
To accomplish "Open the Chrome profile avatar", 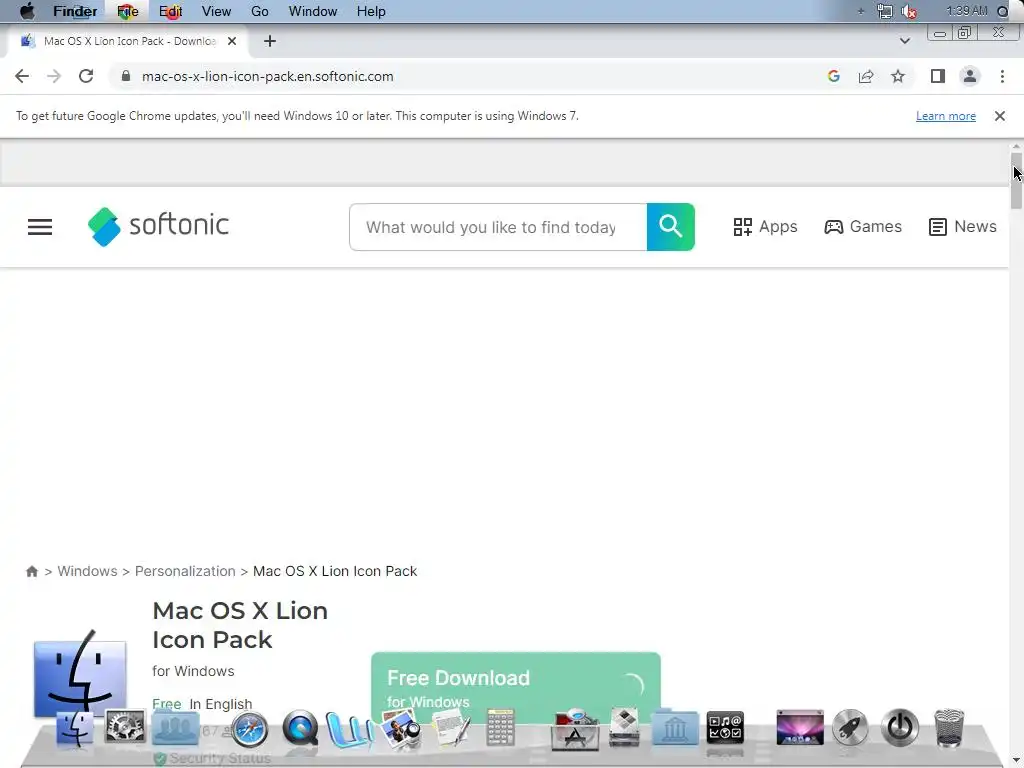I will [x=970, y=76].
